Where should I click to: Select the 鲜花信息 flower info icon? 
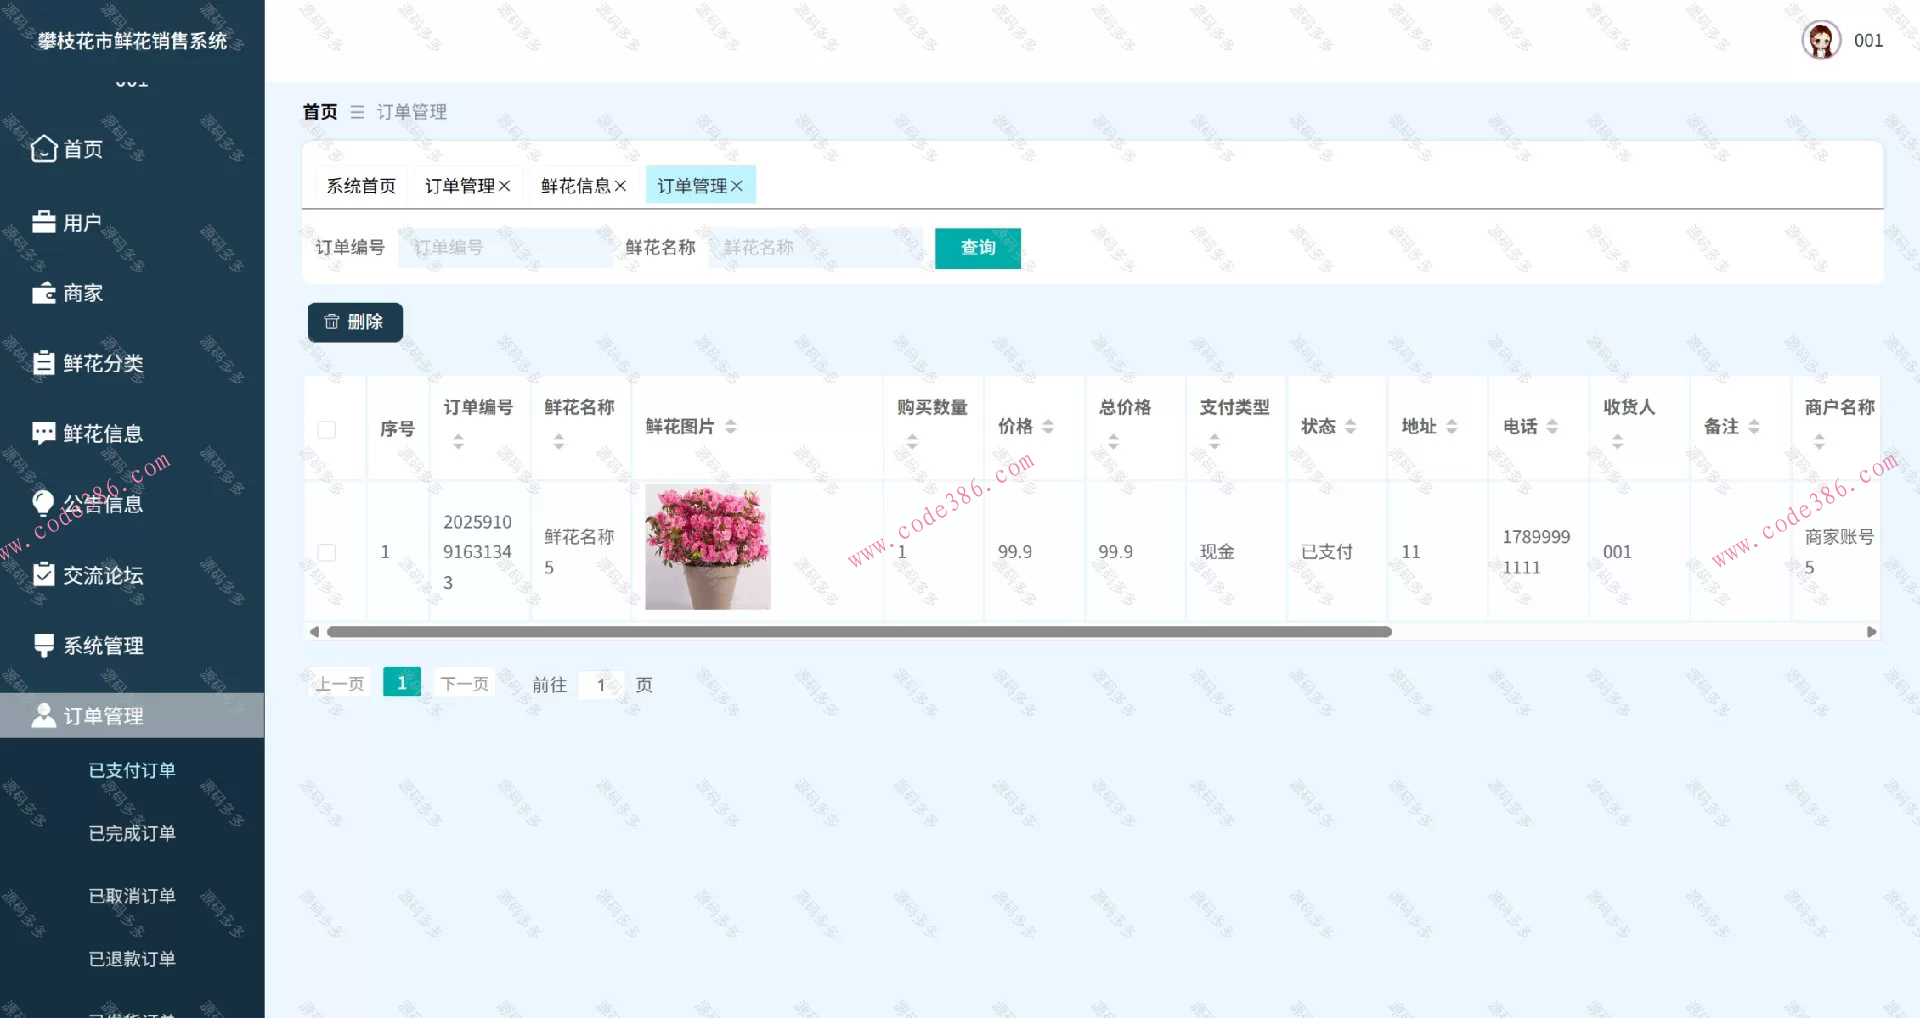[x=44, y=432]
